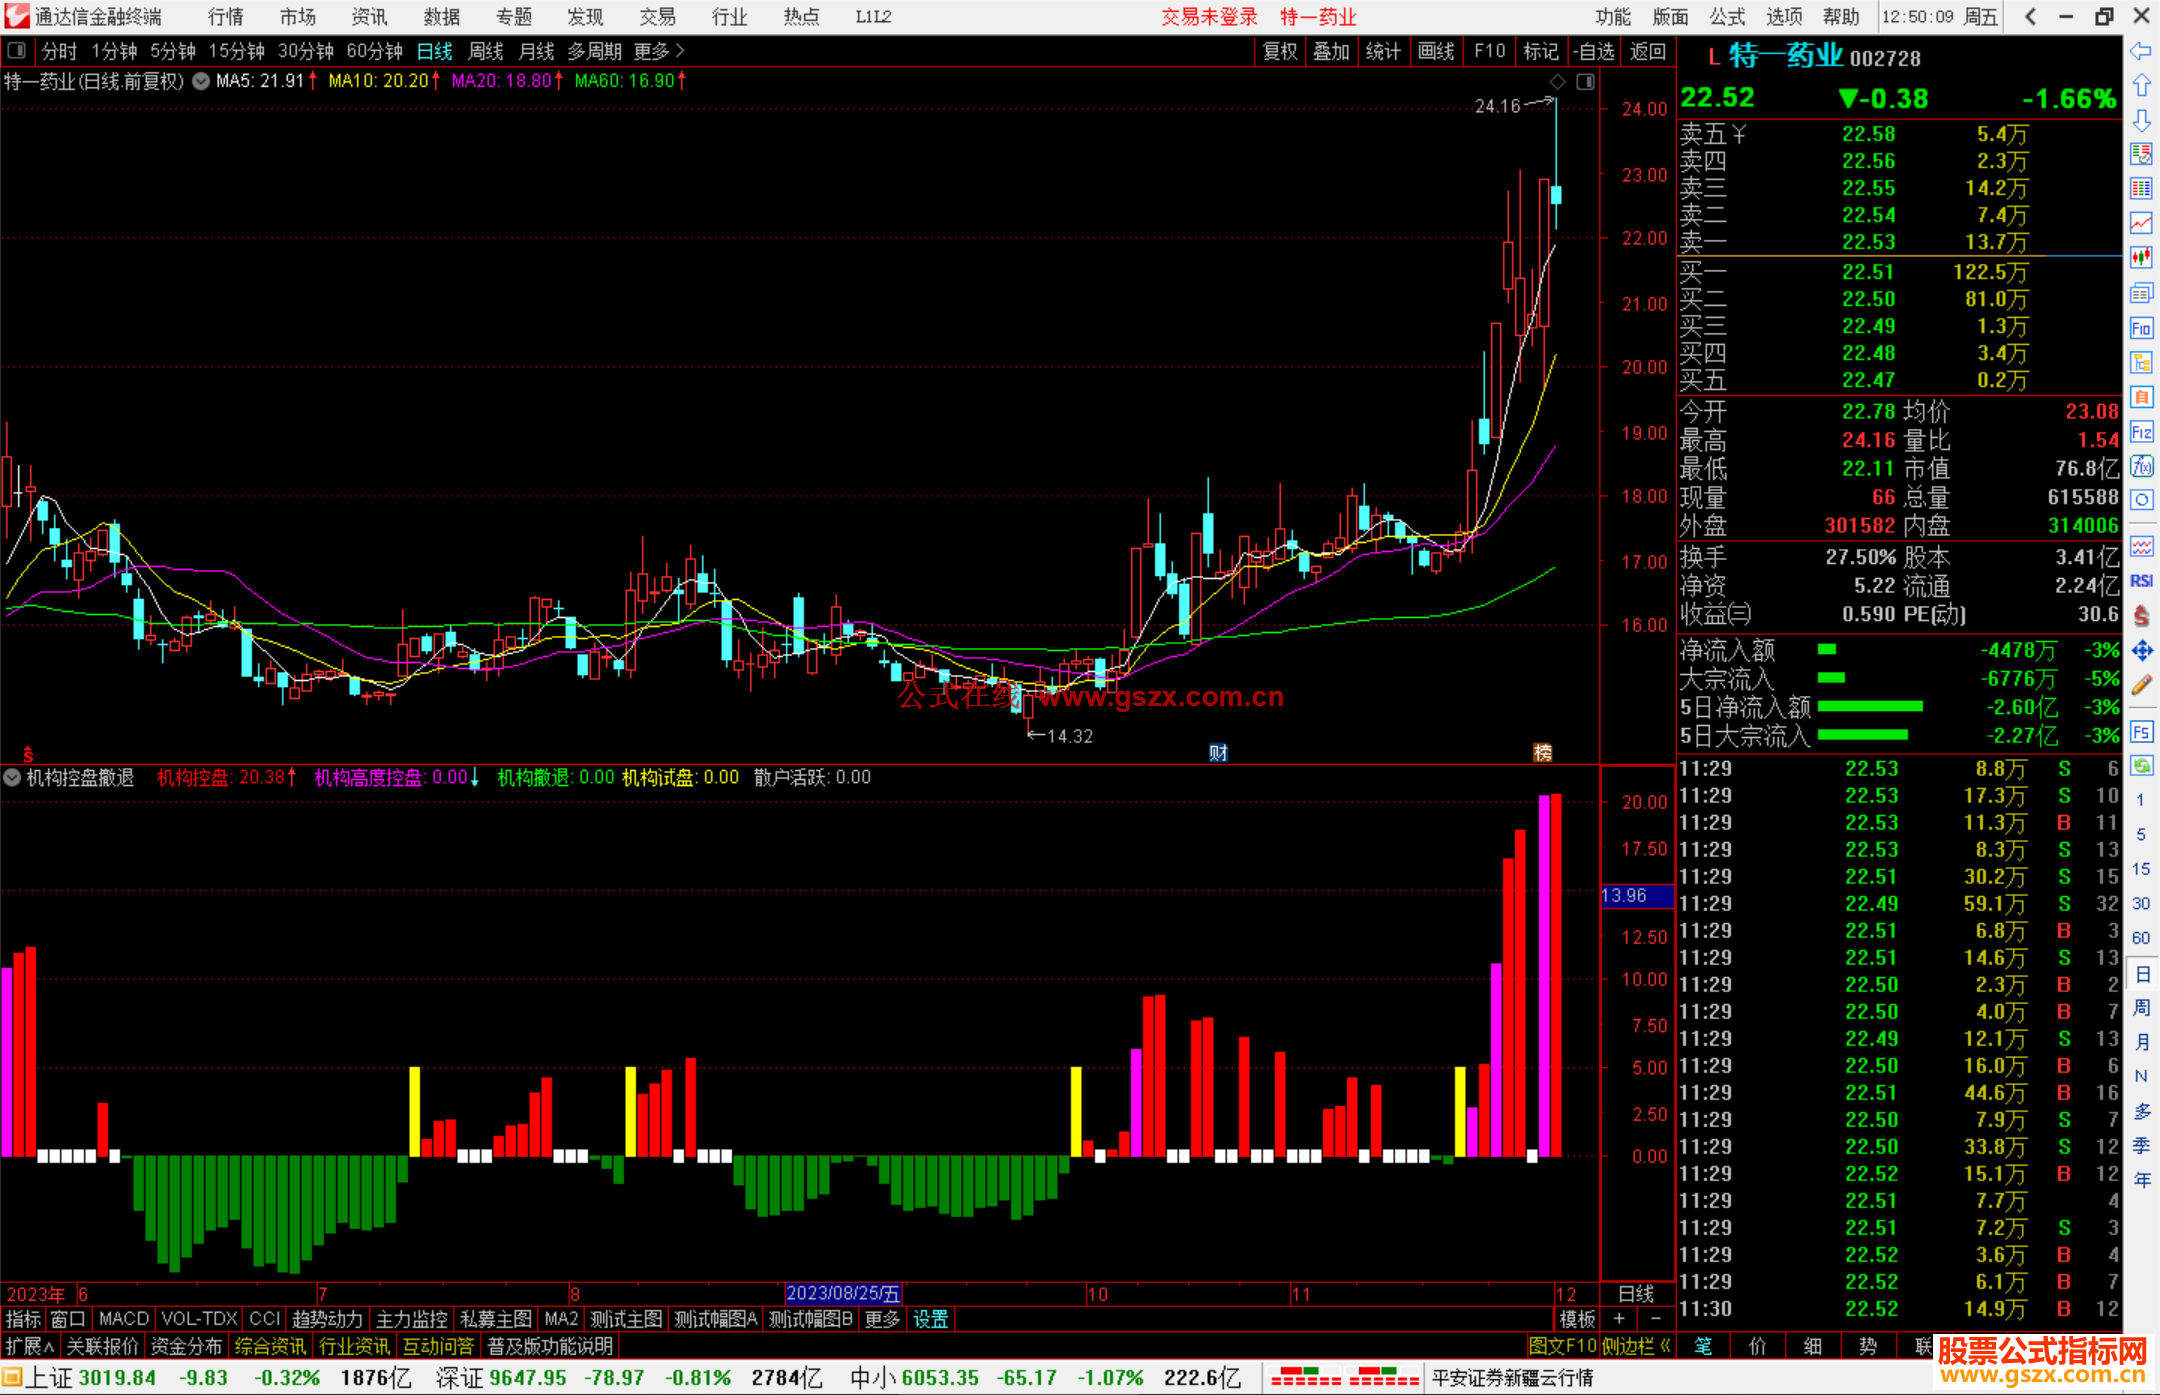Click the 设置 indicator settings link
This screenshot has width=2160, height=1395.
930,1319
